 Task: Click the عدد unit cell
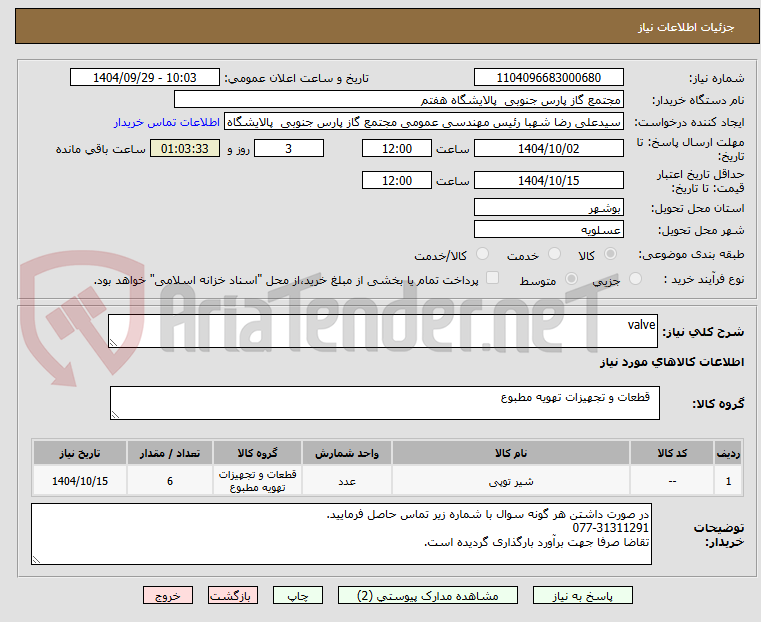[347, 481]
